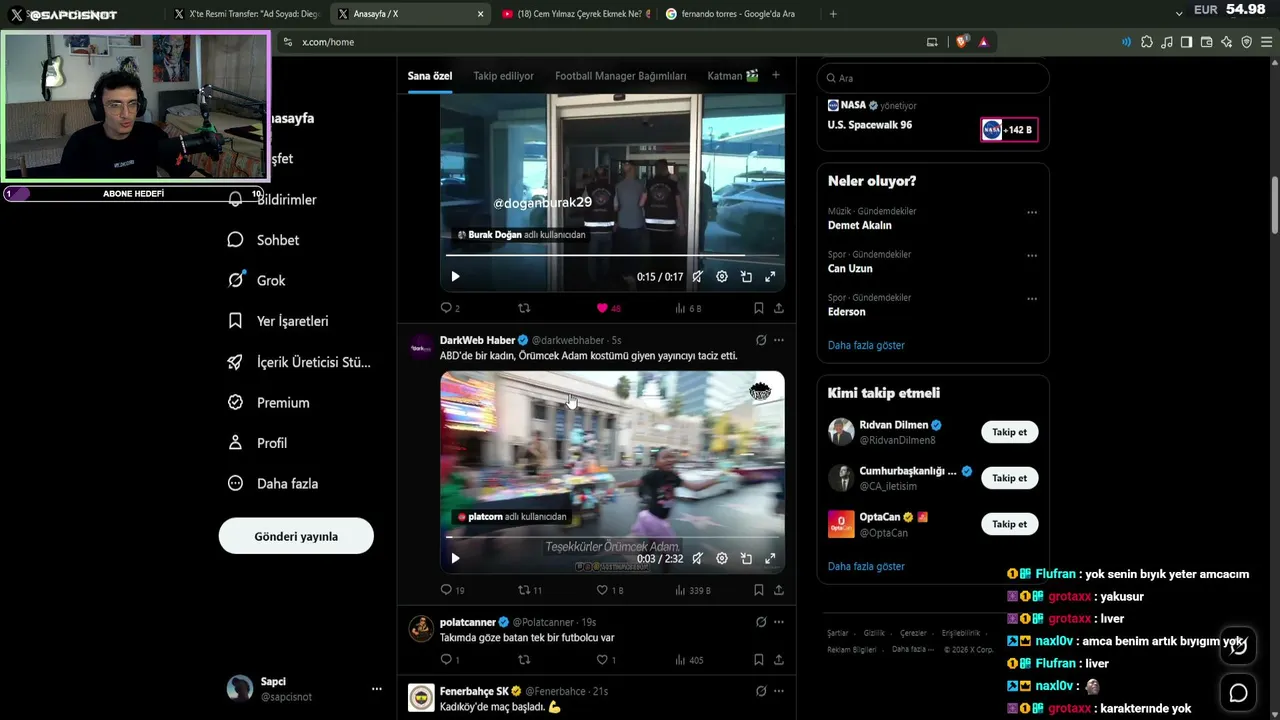The height and width of the screenshot is (720, 1280).
Task: Open Football Manager Bağımlıları feed tab
Action: tap(621, 76)
